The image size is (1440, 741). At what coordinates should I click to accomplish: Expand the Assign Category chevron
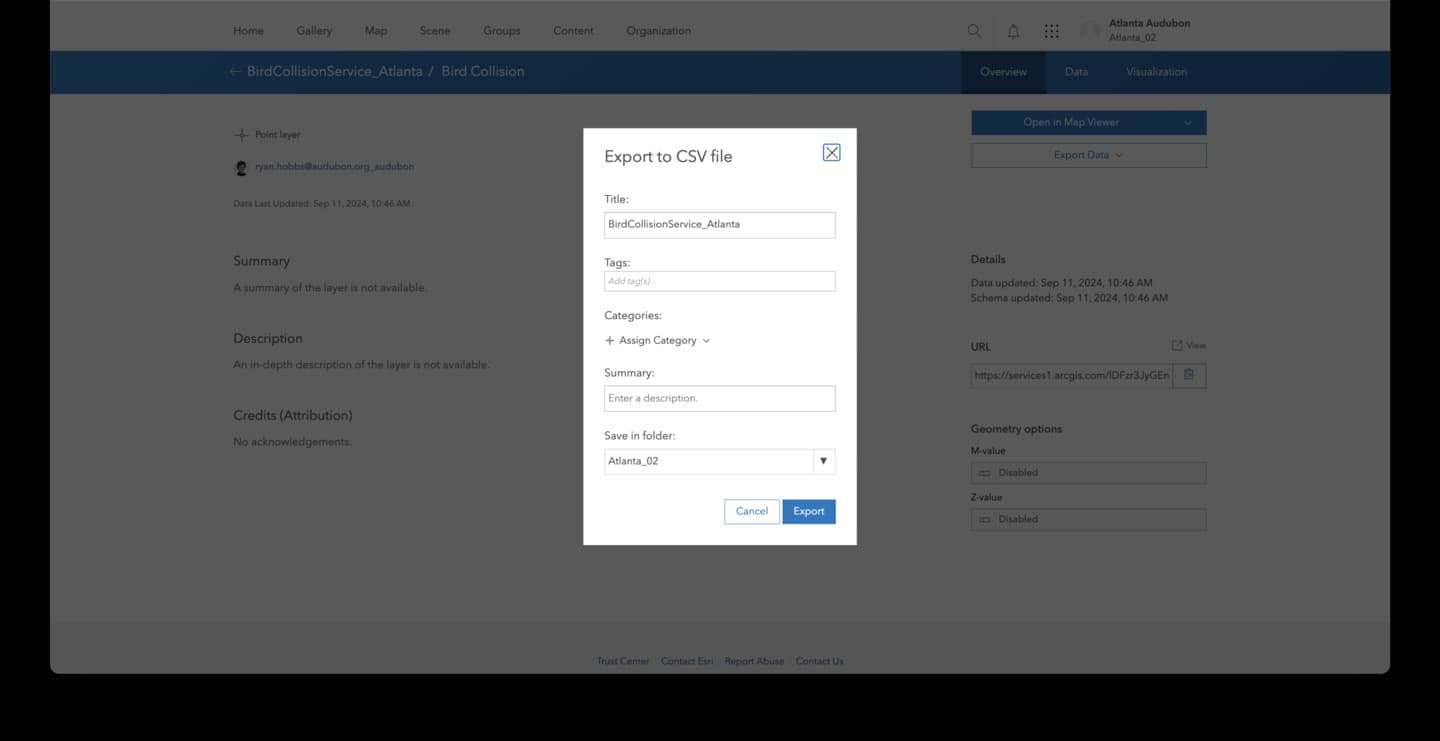[706, 341]
